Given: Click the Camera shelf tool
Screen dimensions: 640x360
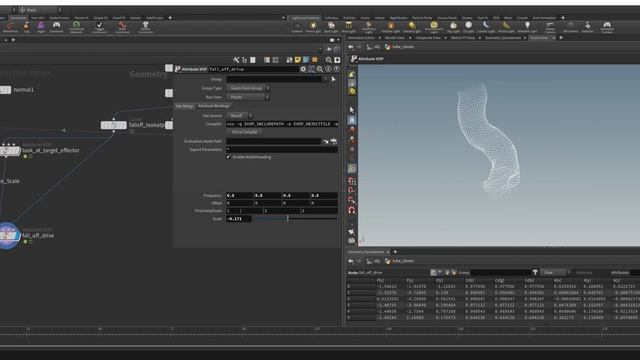Looking at the screenshot, I should coord(297,27).
